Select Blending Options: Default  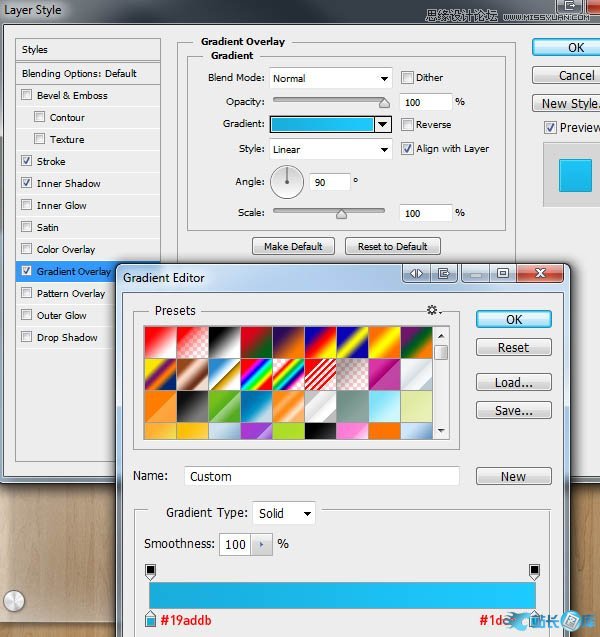(x=79, y=74)
